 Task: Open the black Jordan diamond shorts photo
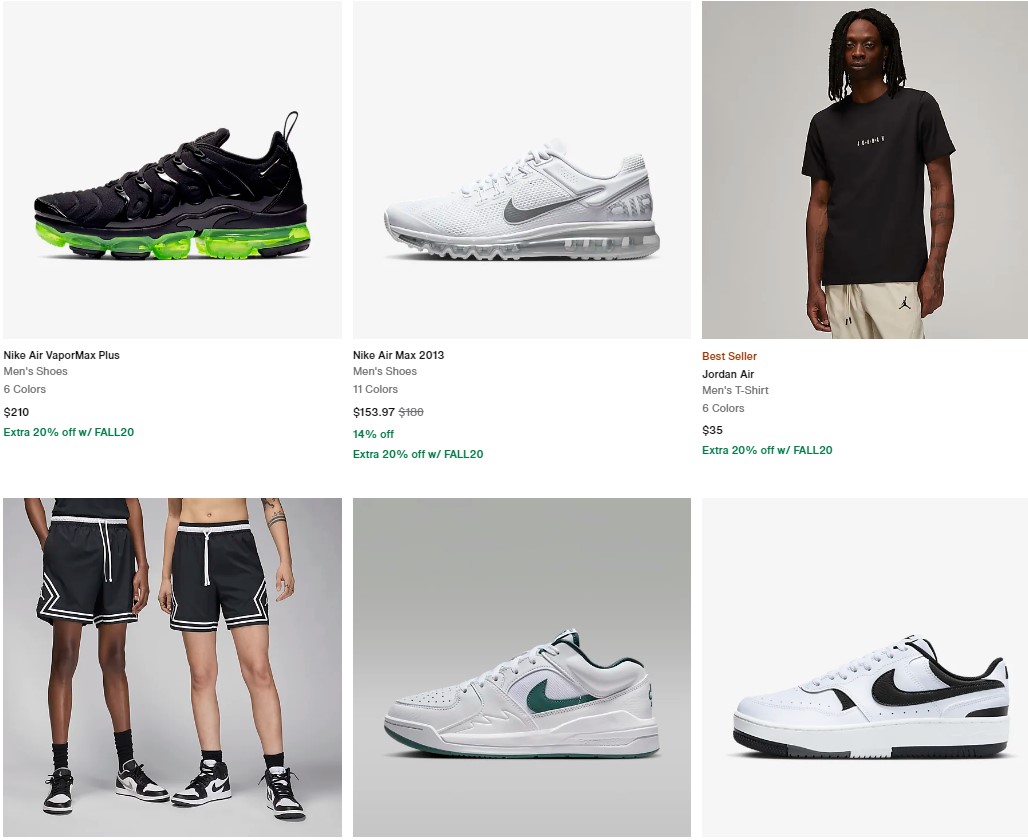coord(172,667)
